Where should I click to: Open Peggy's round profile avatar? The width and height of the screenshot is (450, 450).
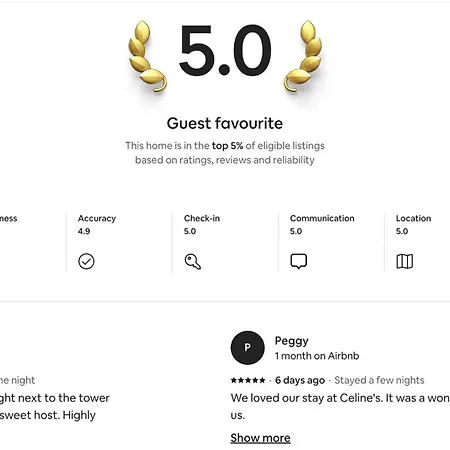point(248,348)
